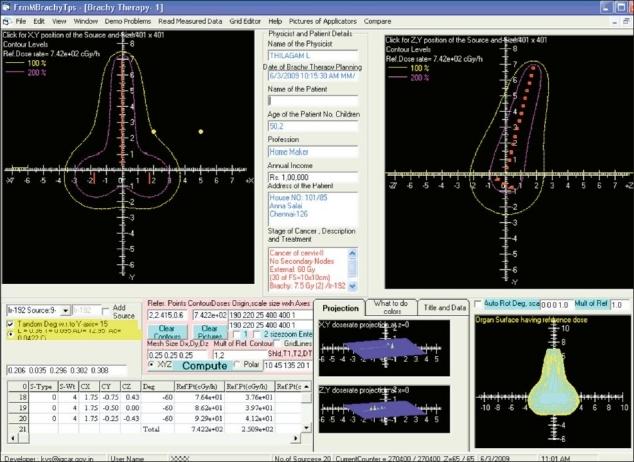Click the Organ Surface reference dose plot
This screenshot has width=634, height=462.
(x=552, y=380)
